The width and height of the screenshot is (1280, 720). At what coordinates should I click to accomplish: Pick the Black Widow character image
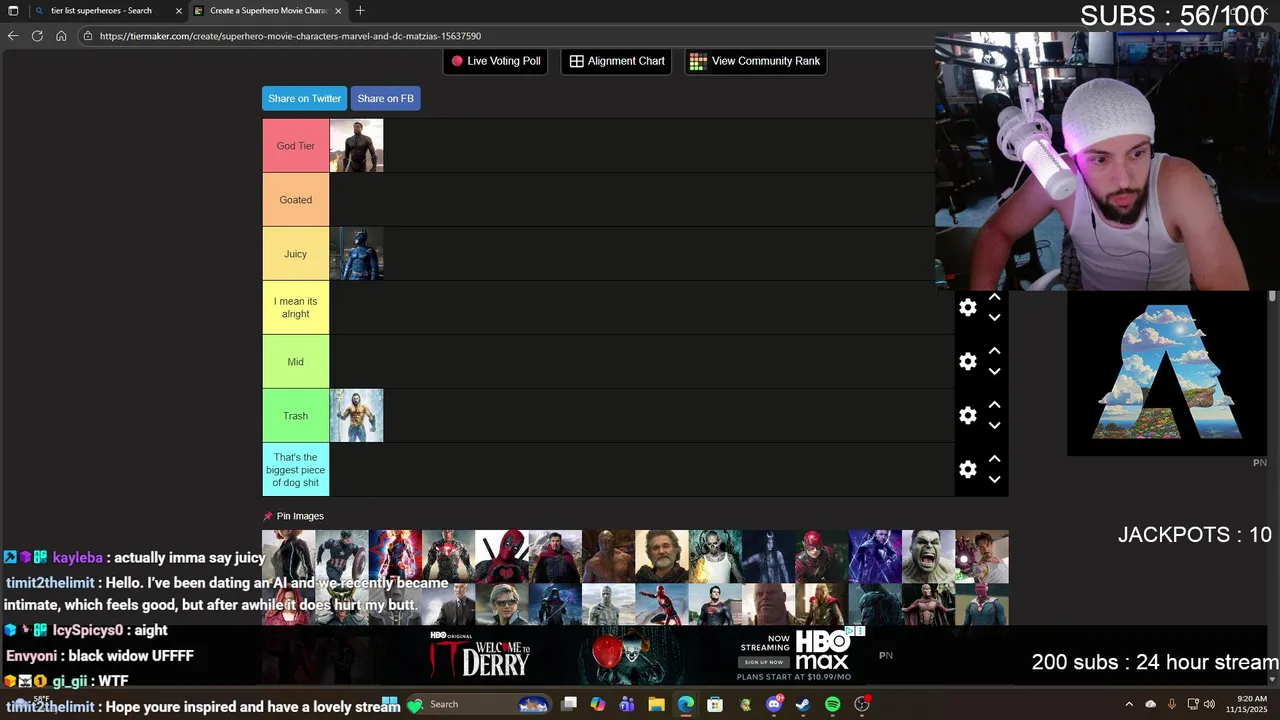pyautogui.click(x=288, y=556)
